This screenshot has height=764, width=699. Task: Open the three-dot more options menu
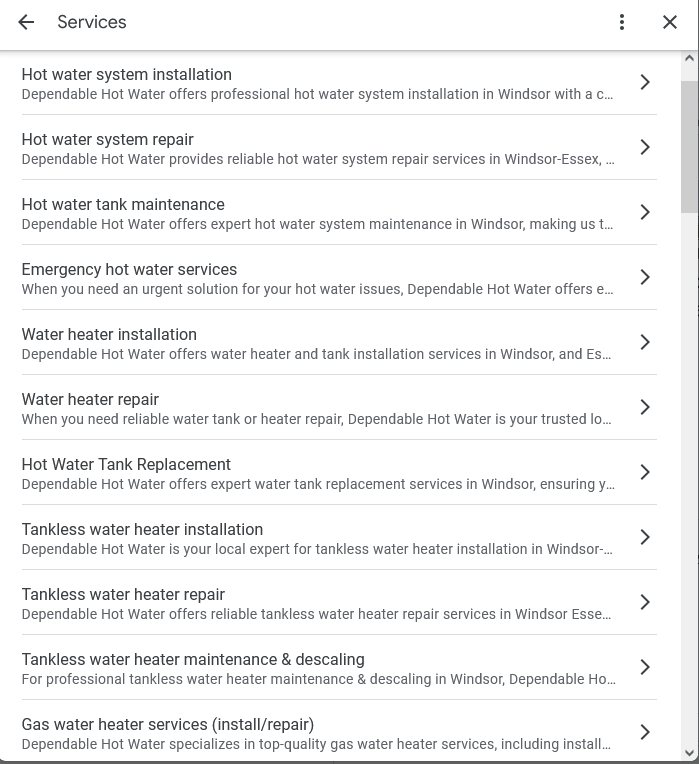[622, 22]
